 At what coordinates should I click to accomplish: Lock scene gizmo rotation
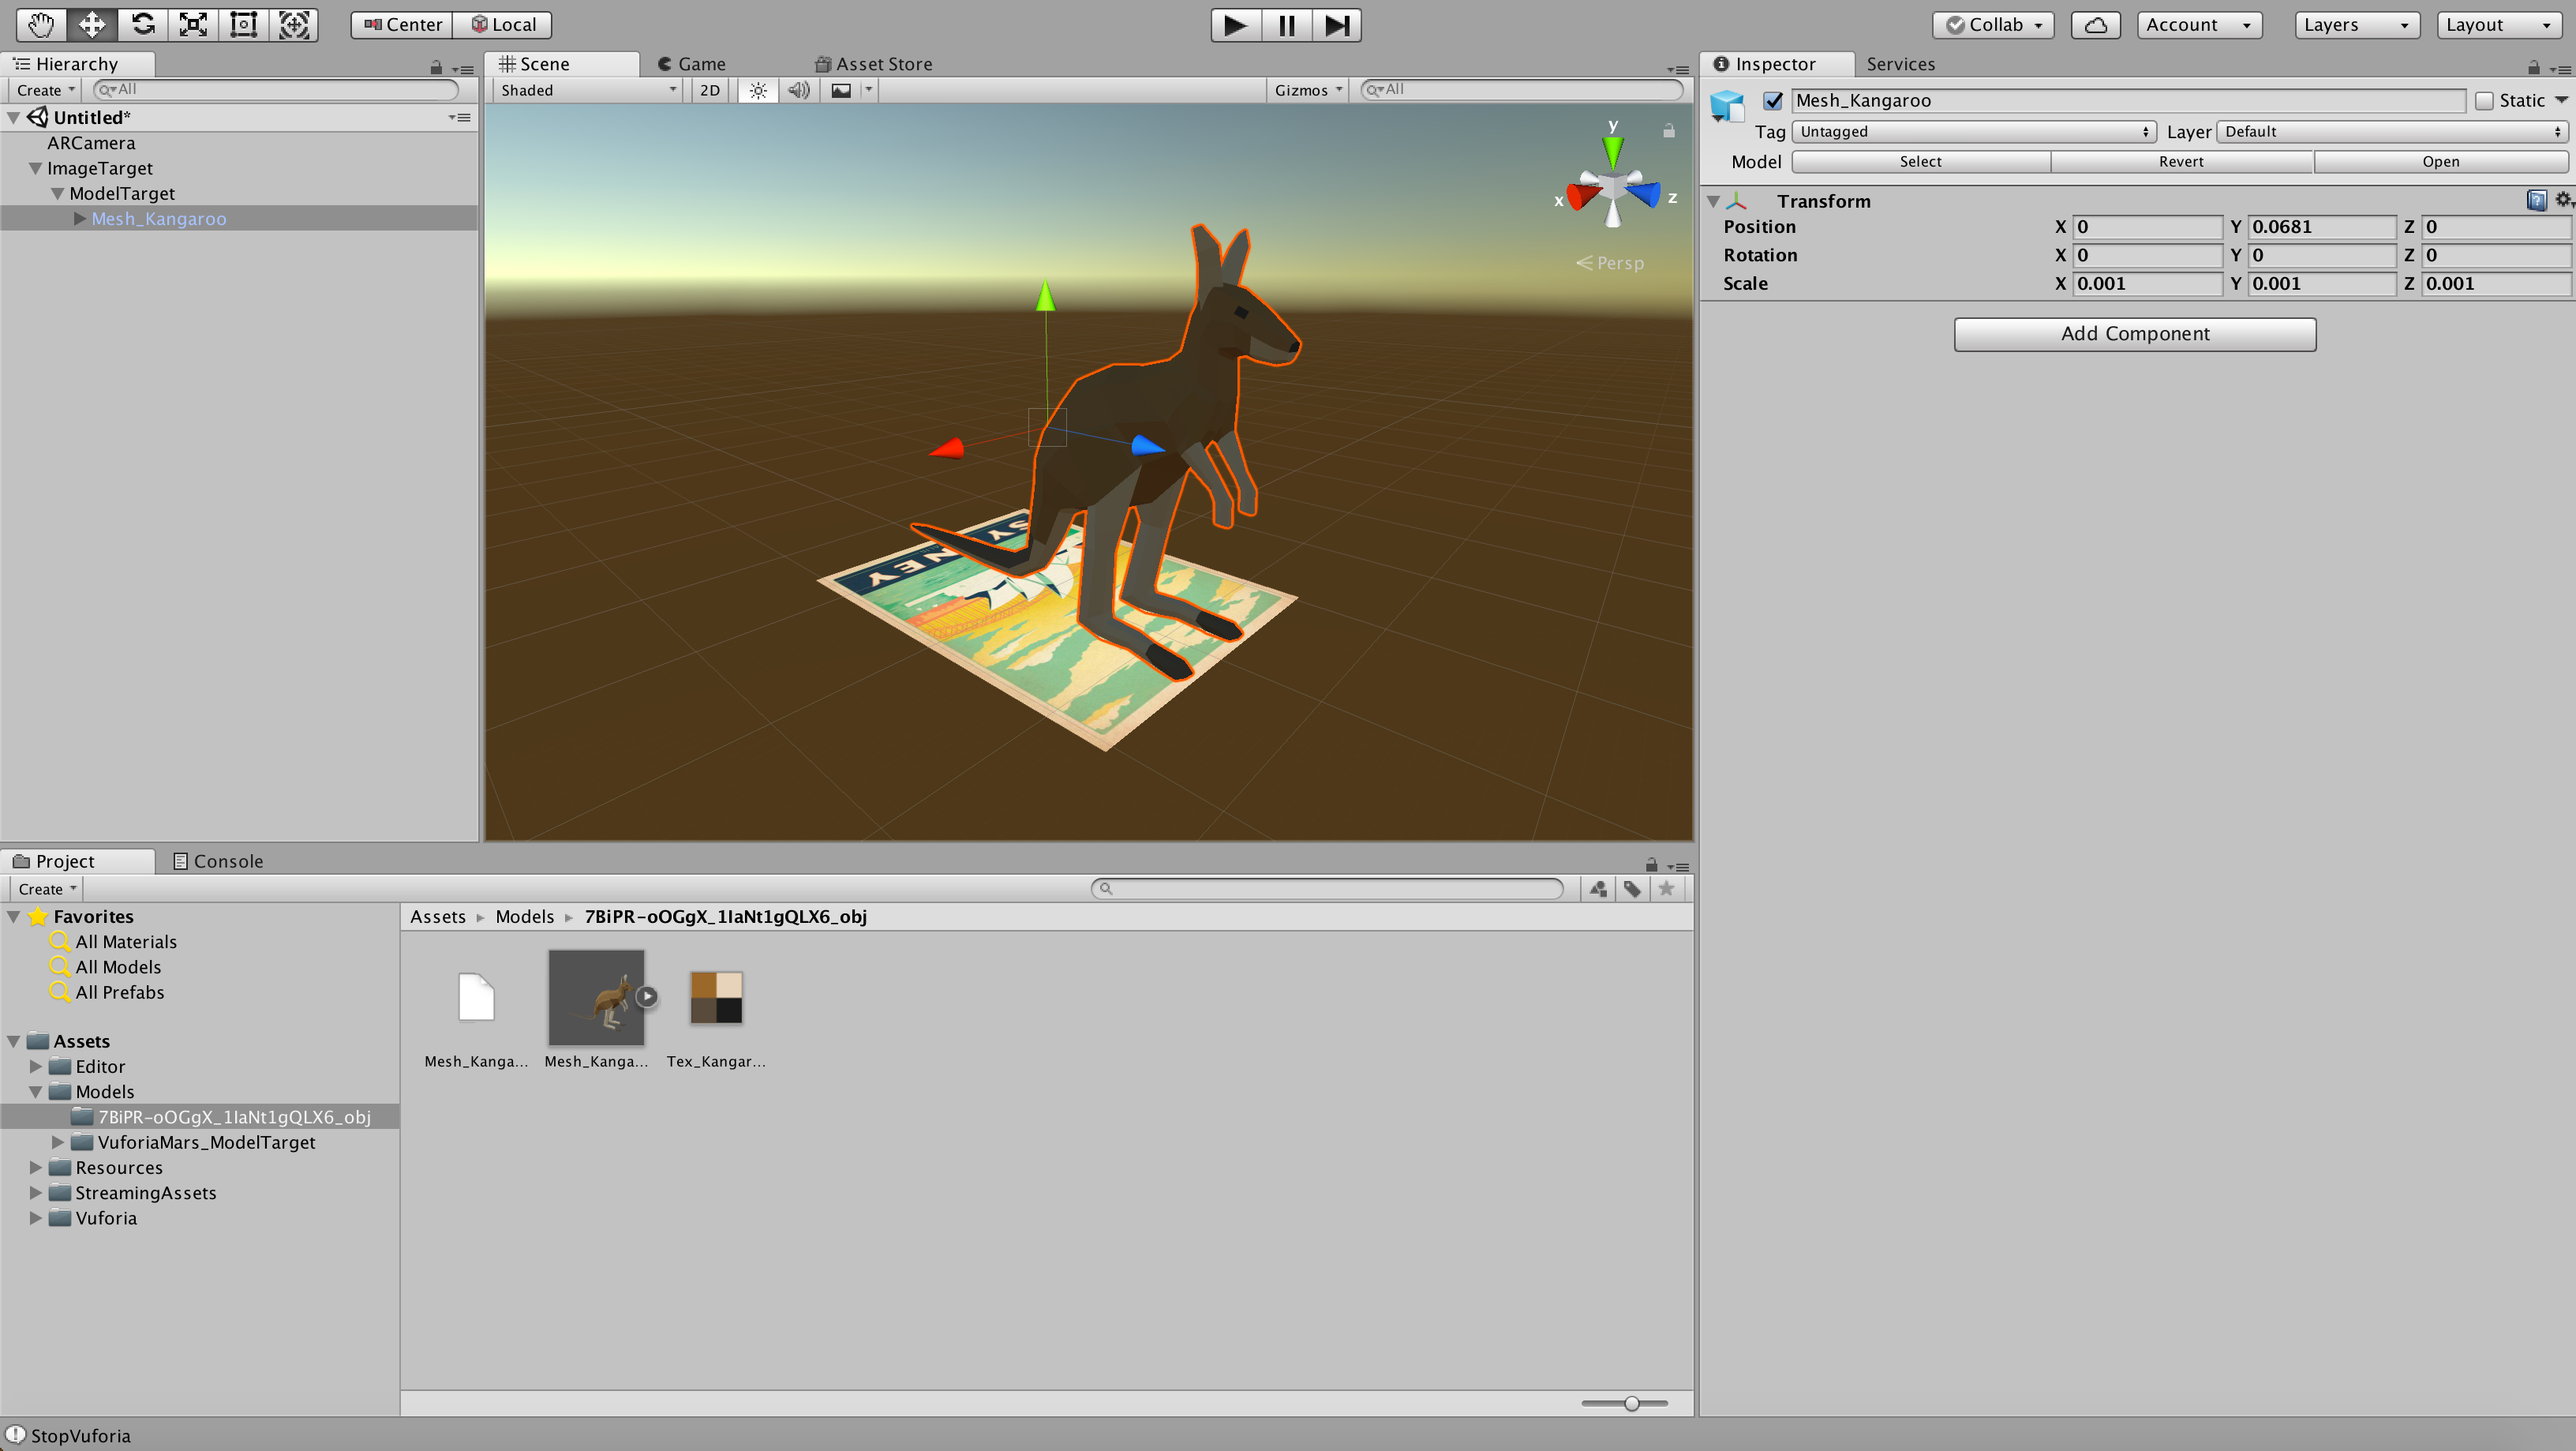[1669, 130]
